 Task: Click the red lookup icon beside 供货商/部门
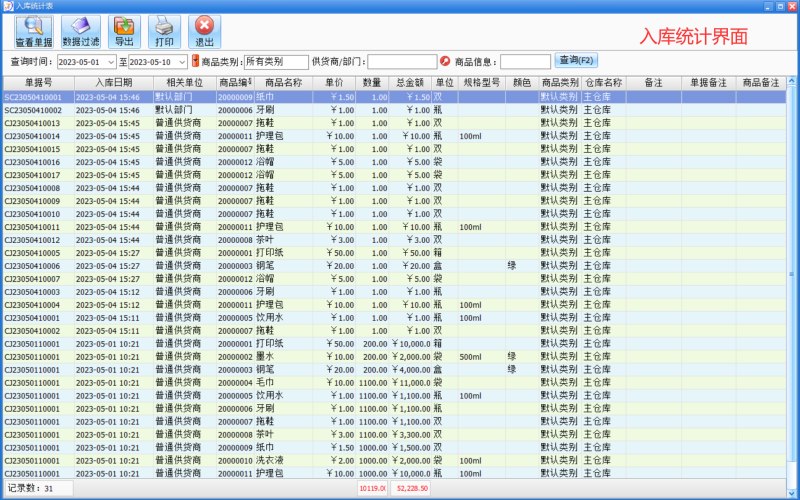[x=445, y=61]
